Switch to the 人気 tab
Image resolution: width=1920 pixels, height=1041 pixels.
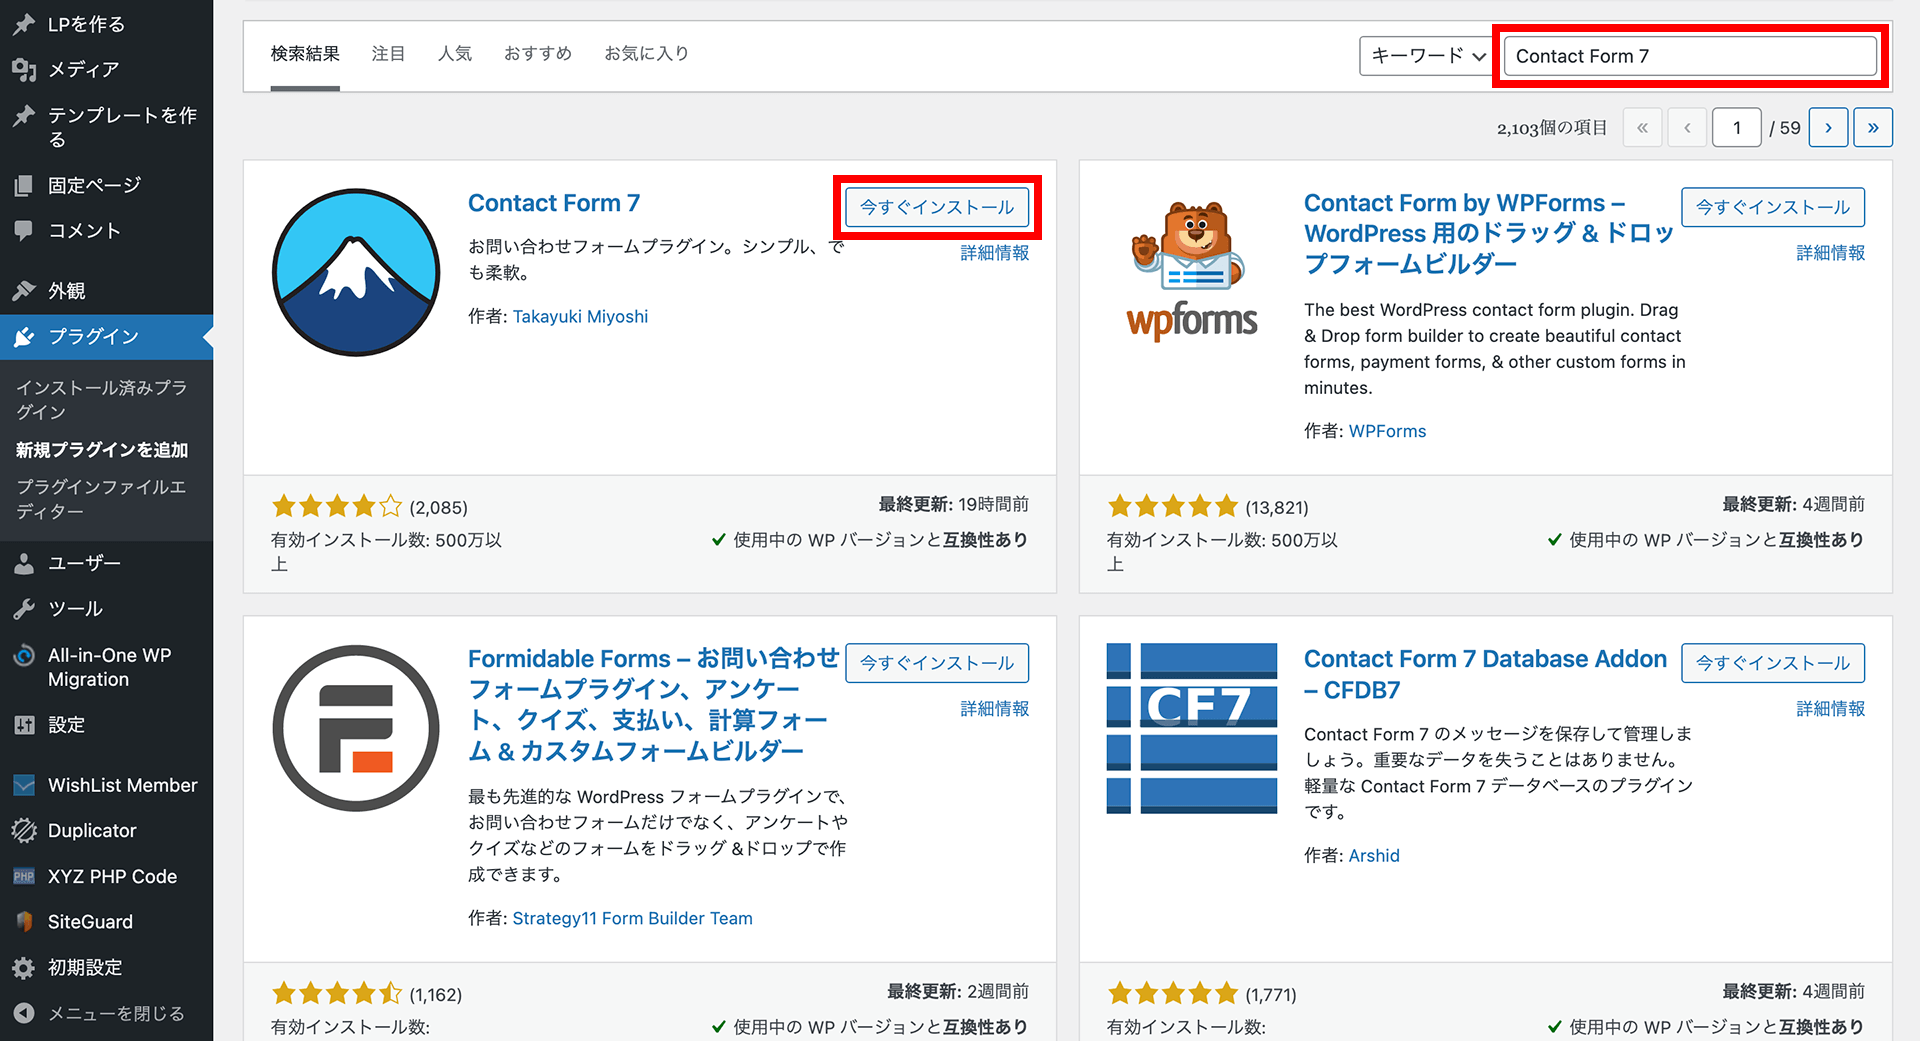click(455, 54)
